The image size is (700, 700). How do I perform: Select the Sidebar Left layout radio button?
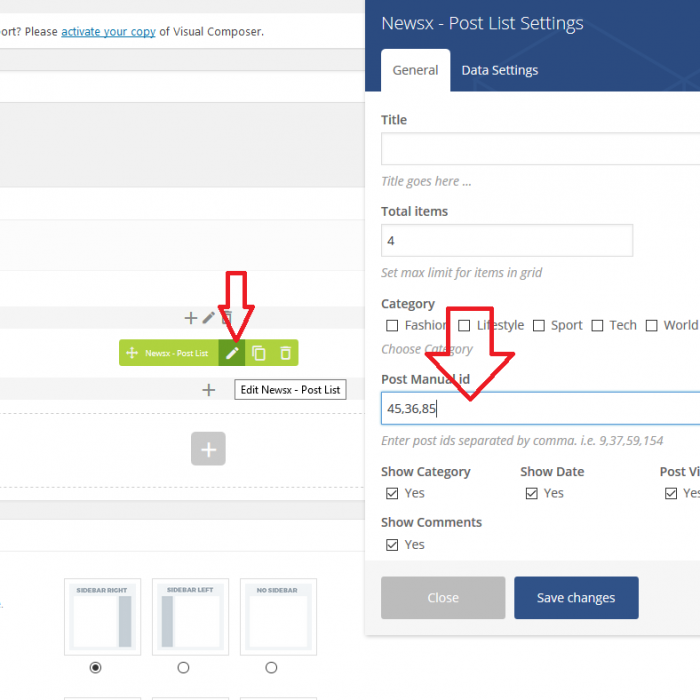pos(183,667)
